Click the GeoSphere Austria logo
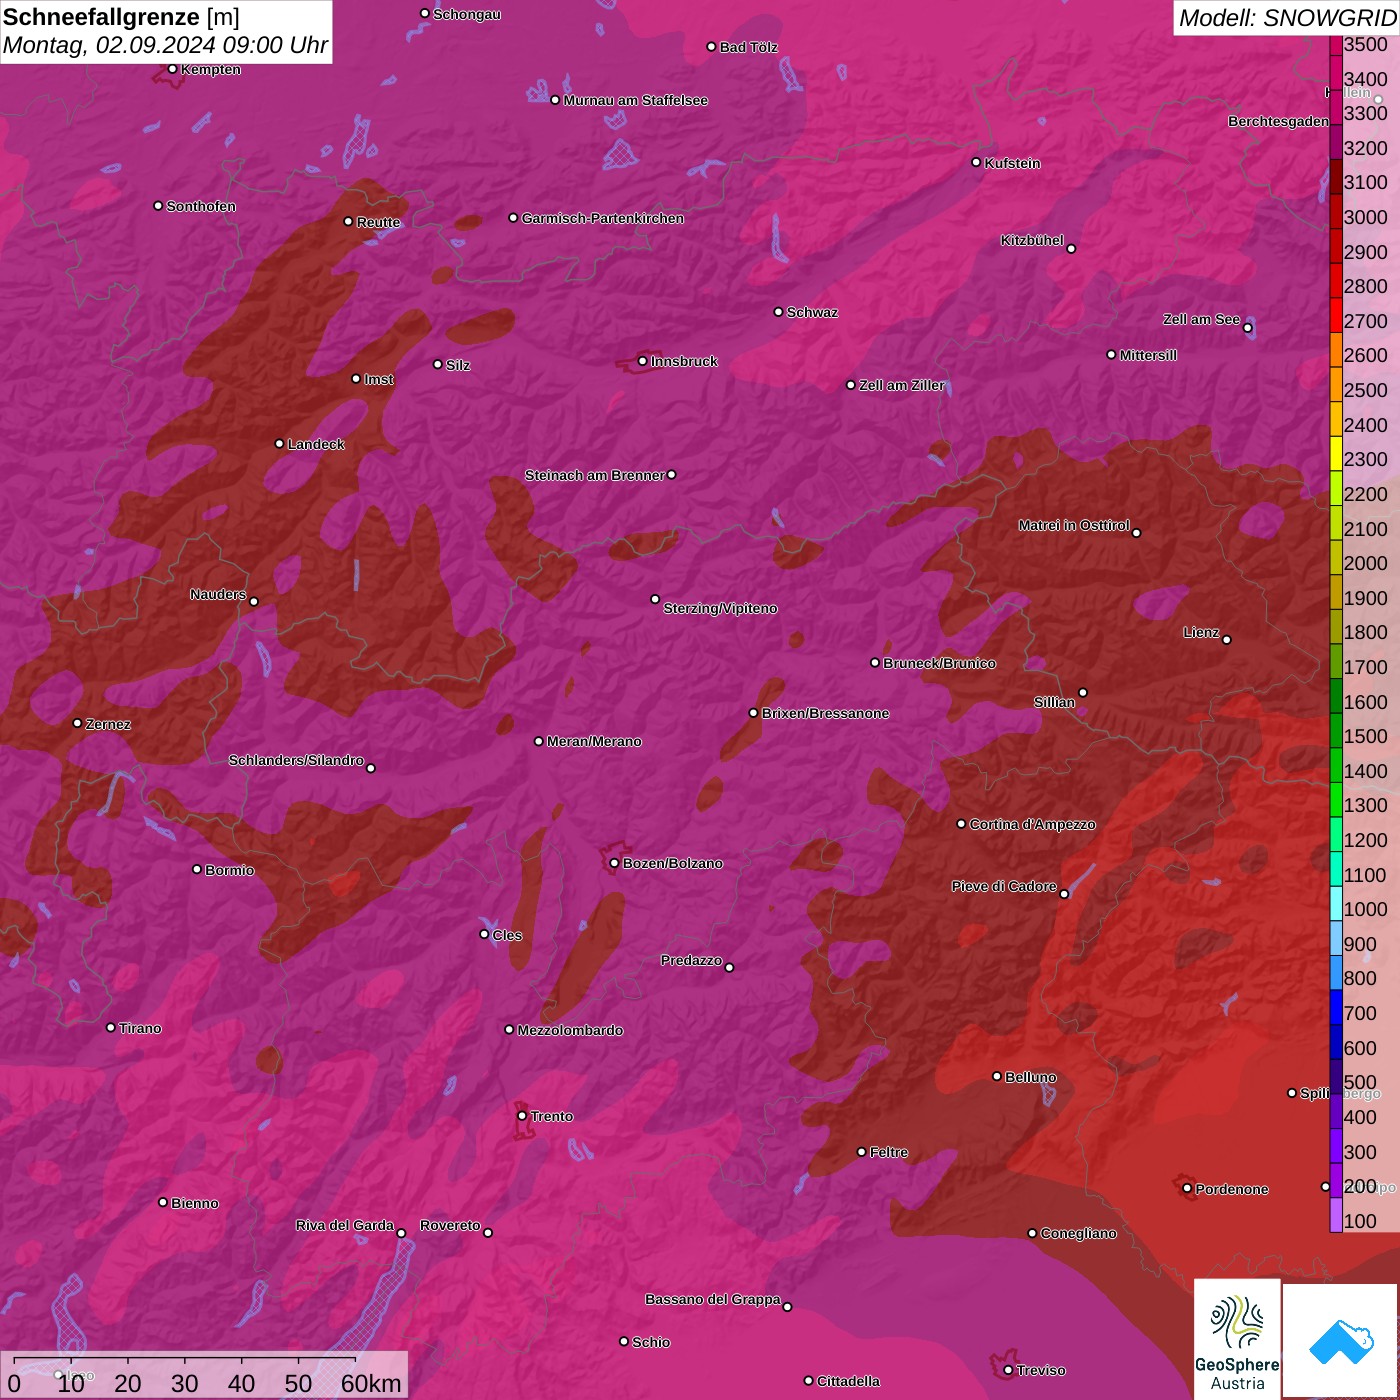This screenshot has height=1400, width=1400. point(1237,1340)
